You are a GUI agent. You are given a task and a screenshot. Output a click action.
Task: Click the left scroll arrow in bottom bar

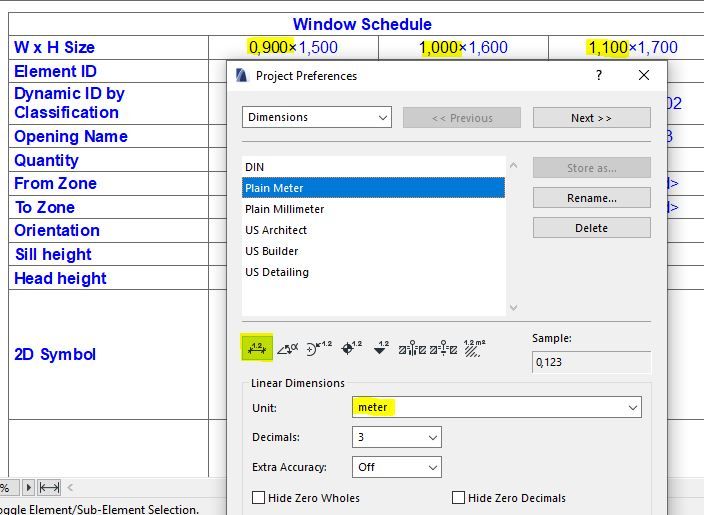pos(70,487)
